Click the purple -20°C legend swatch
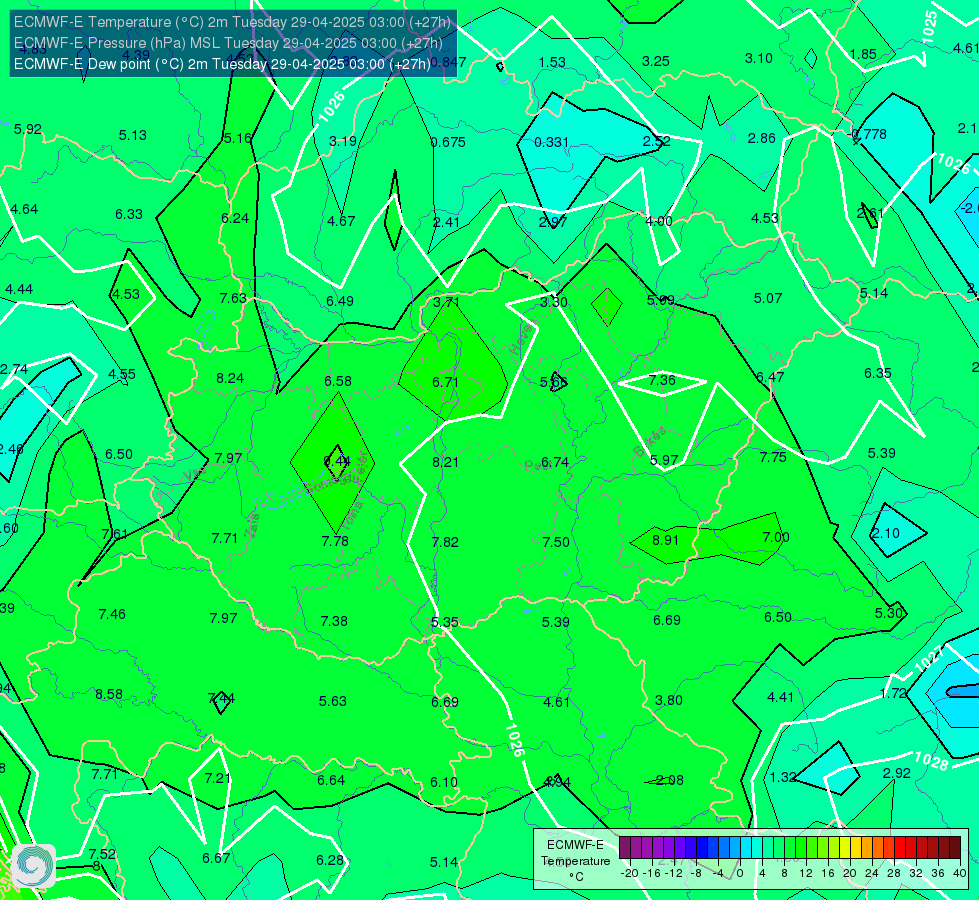Screen dimensions: 979x900 click(x=625, y=848)
